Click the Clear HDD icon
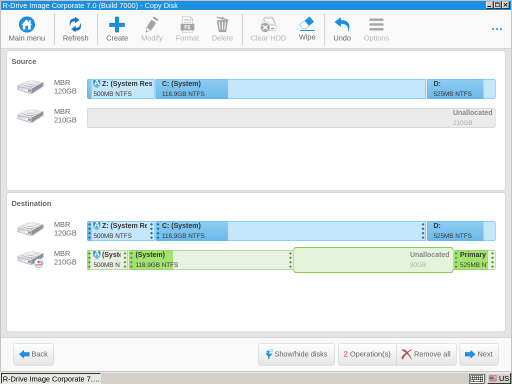 click(268, 24)
